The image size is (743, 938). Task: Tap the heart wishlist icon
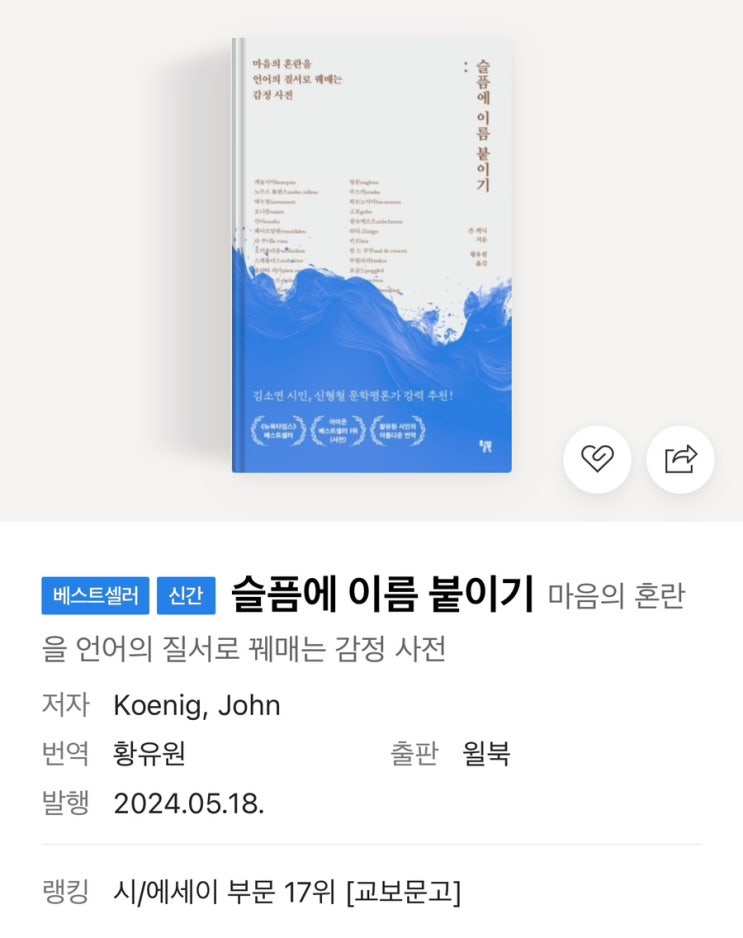597,459
